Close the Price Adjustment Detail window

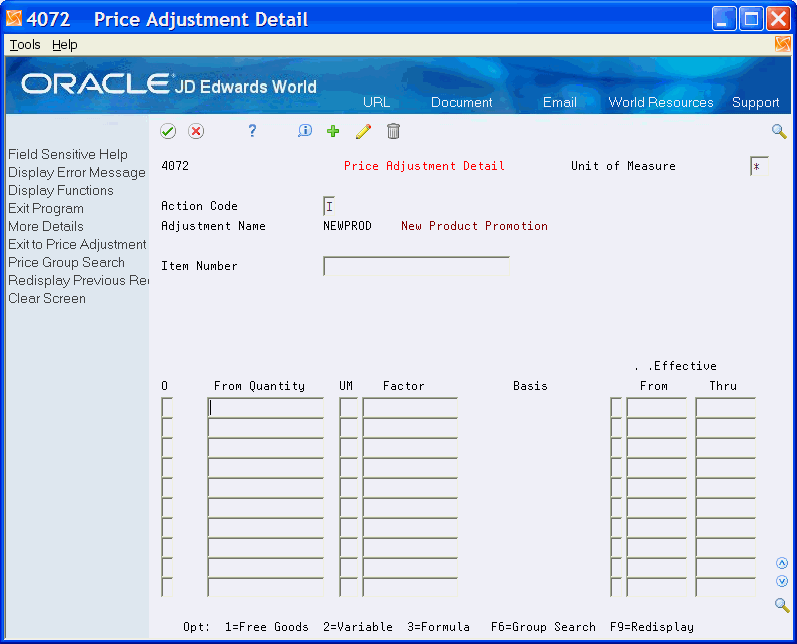779,19
